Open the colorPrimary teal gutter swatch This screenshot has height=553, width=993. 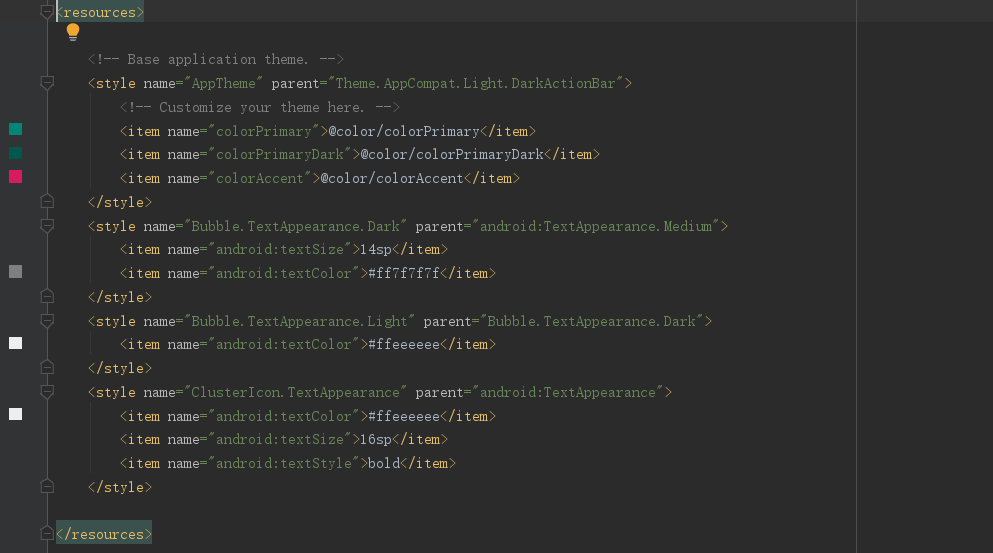16,129
